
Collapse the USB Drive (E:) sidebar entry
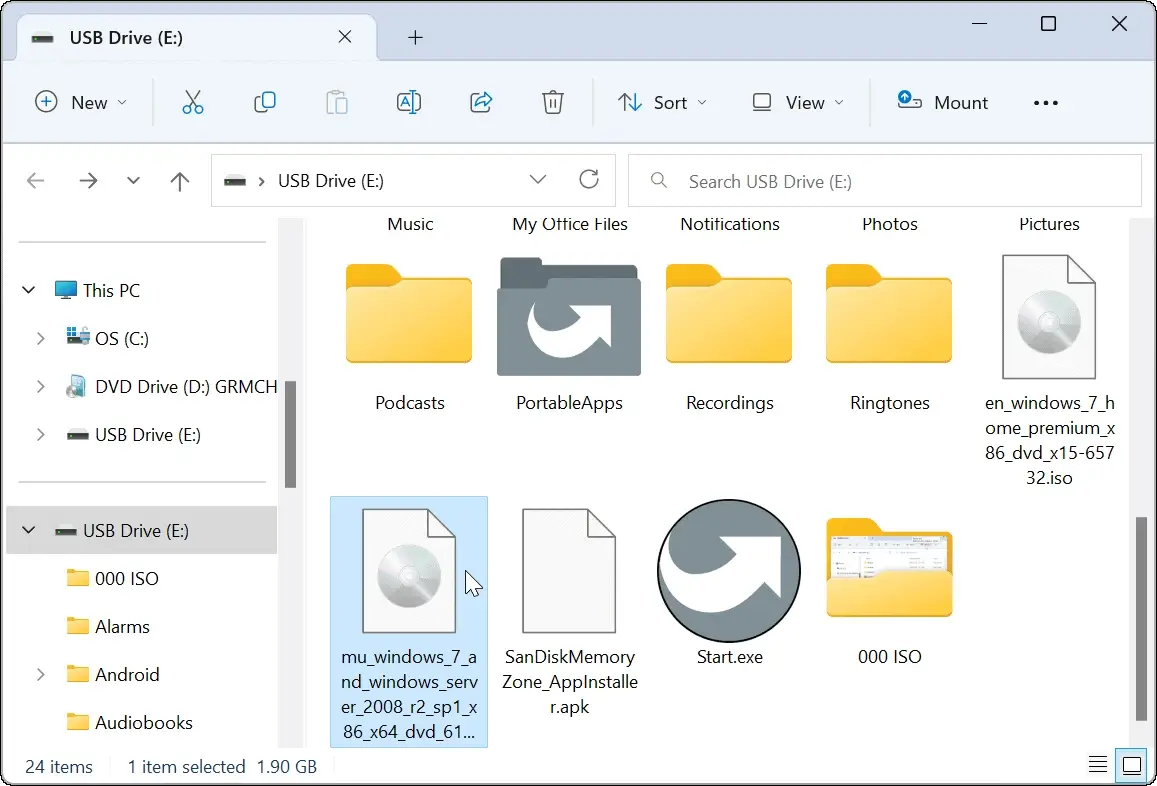pyautogui.click(x=27, y=530)
